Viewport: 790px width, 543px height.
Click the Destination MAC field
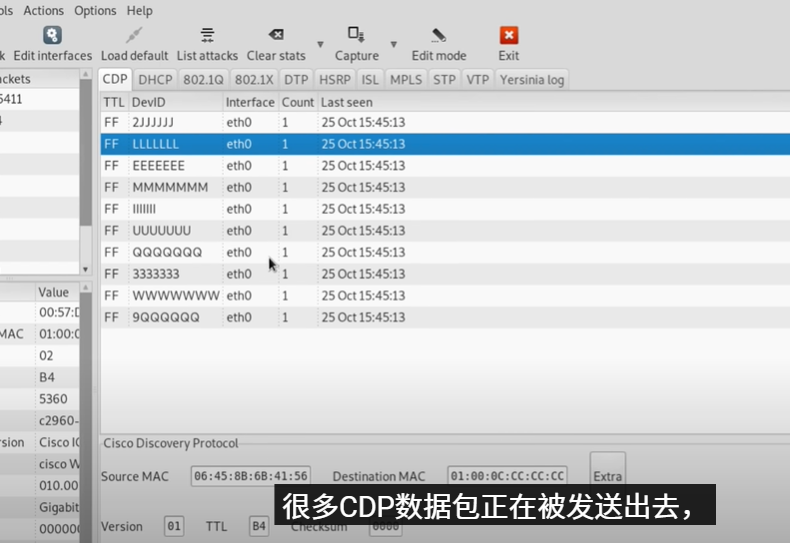[508, 476]
